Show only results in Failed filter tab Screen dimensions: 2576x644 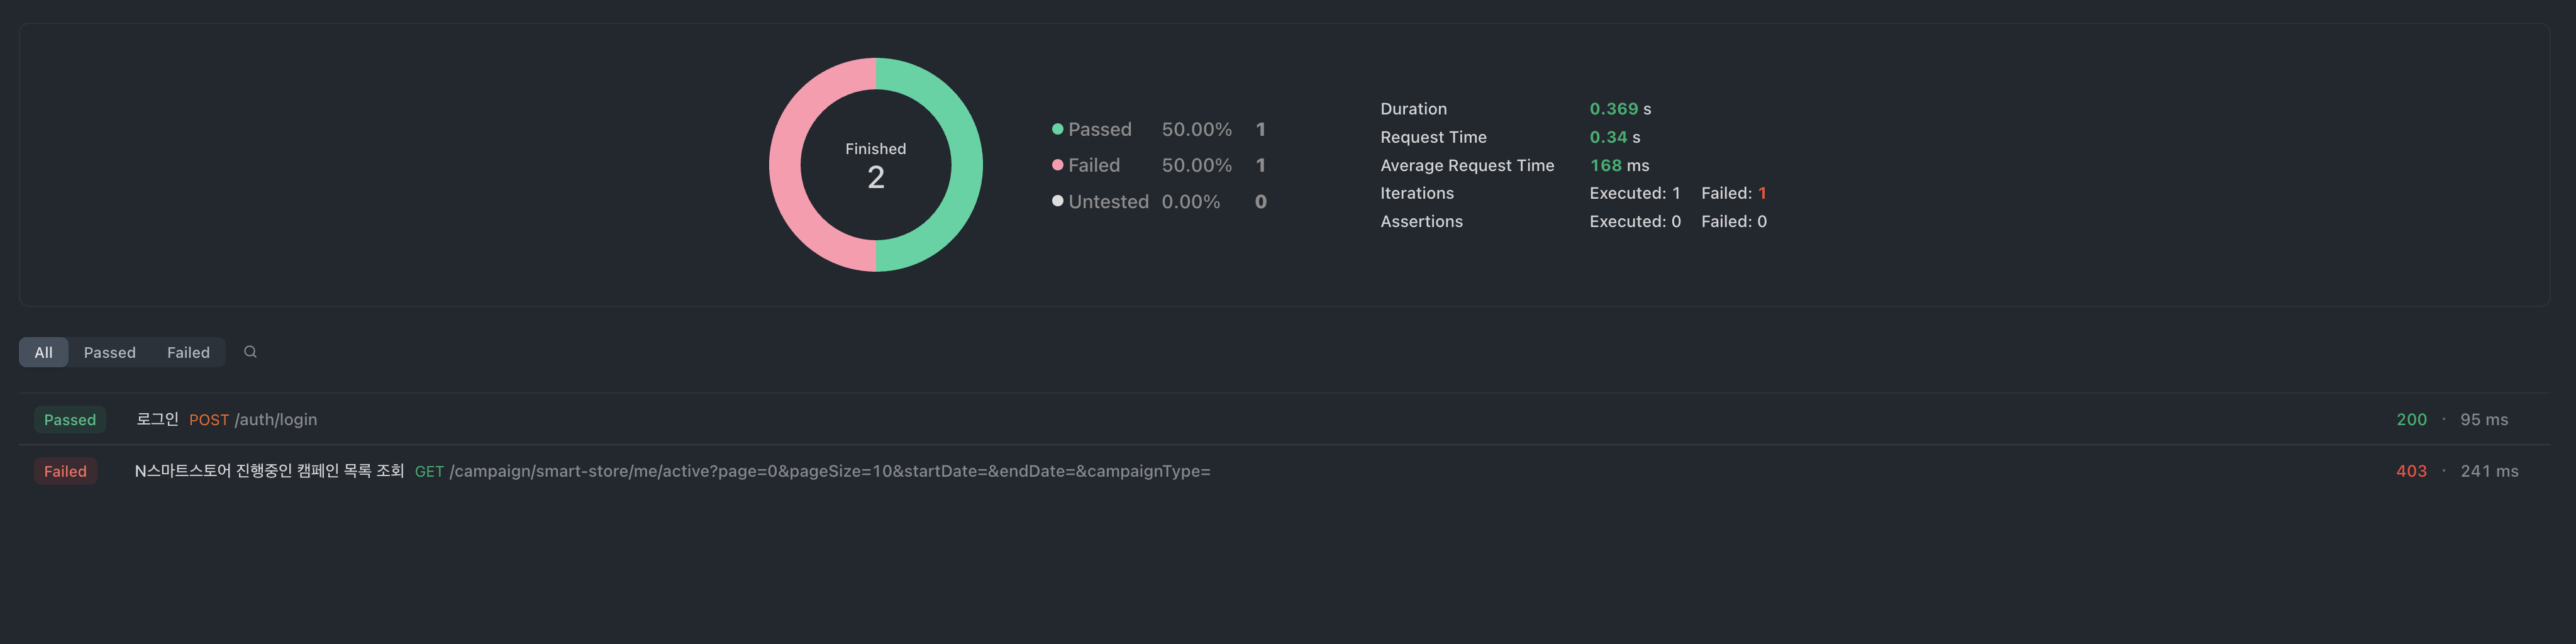(x=188, y=352)
